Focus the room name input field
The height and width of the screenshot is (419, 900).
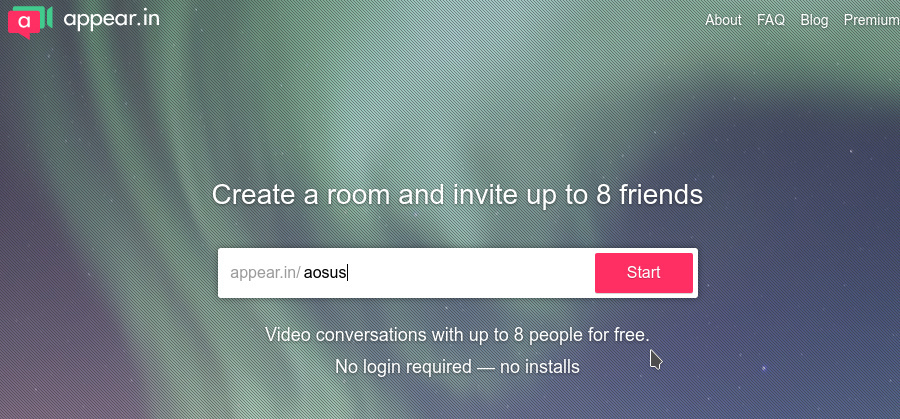pos(448,273)
